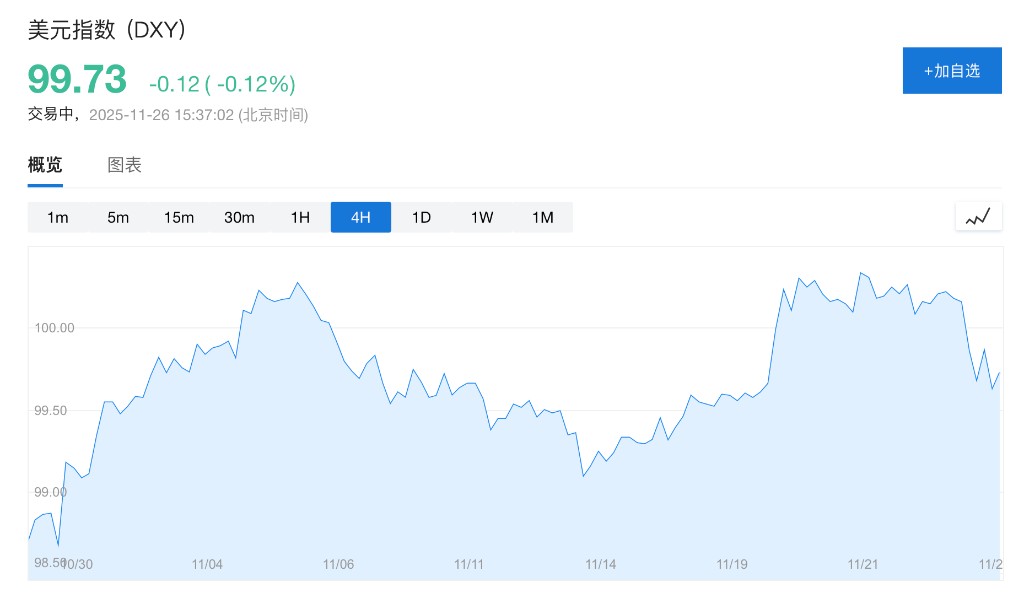This screenshot has height=594, width=1024.
Task: Click the 11/14 date axis label
Action: pos(601,564)
